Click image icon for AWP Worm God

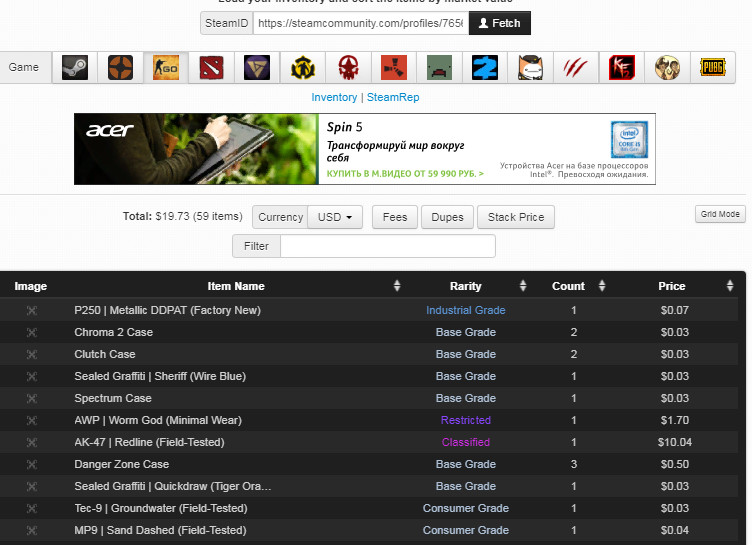(32, 421)
